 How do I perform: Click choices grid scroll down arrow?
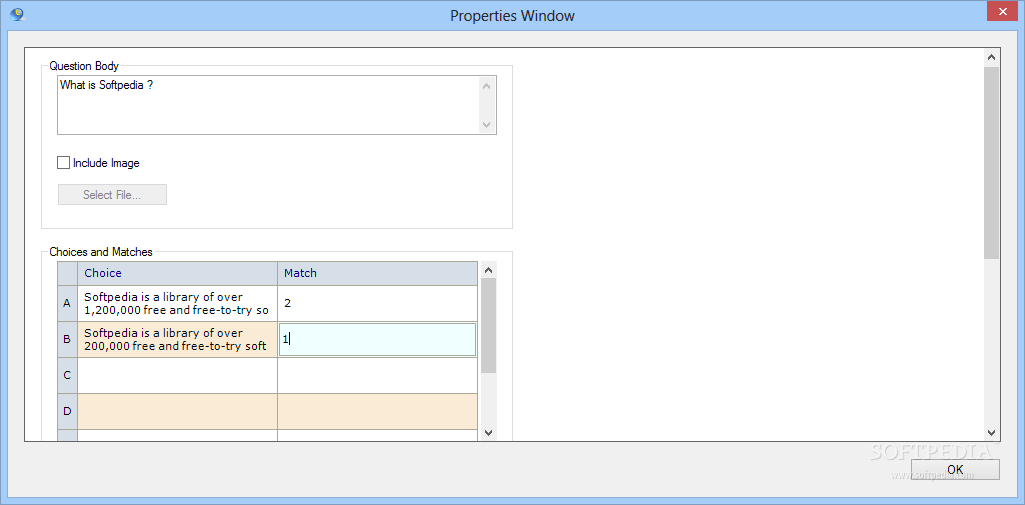point(488,432)
